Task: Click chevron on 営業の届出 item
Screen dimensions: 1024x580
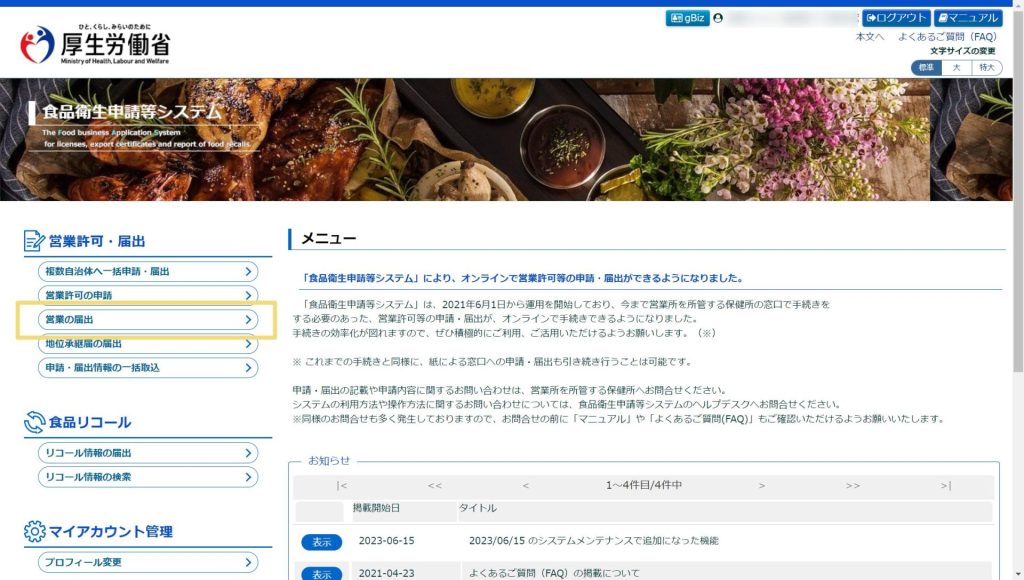Action: 248,320
